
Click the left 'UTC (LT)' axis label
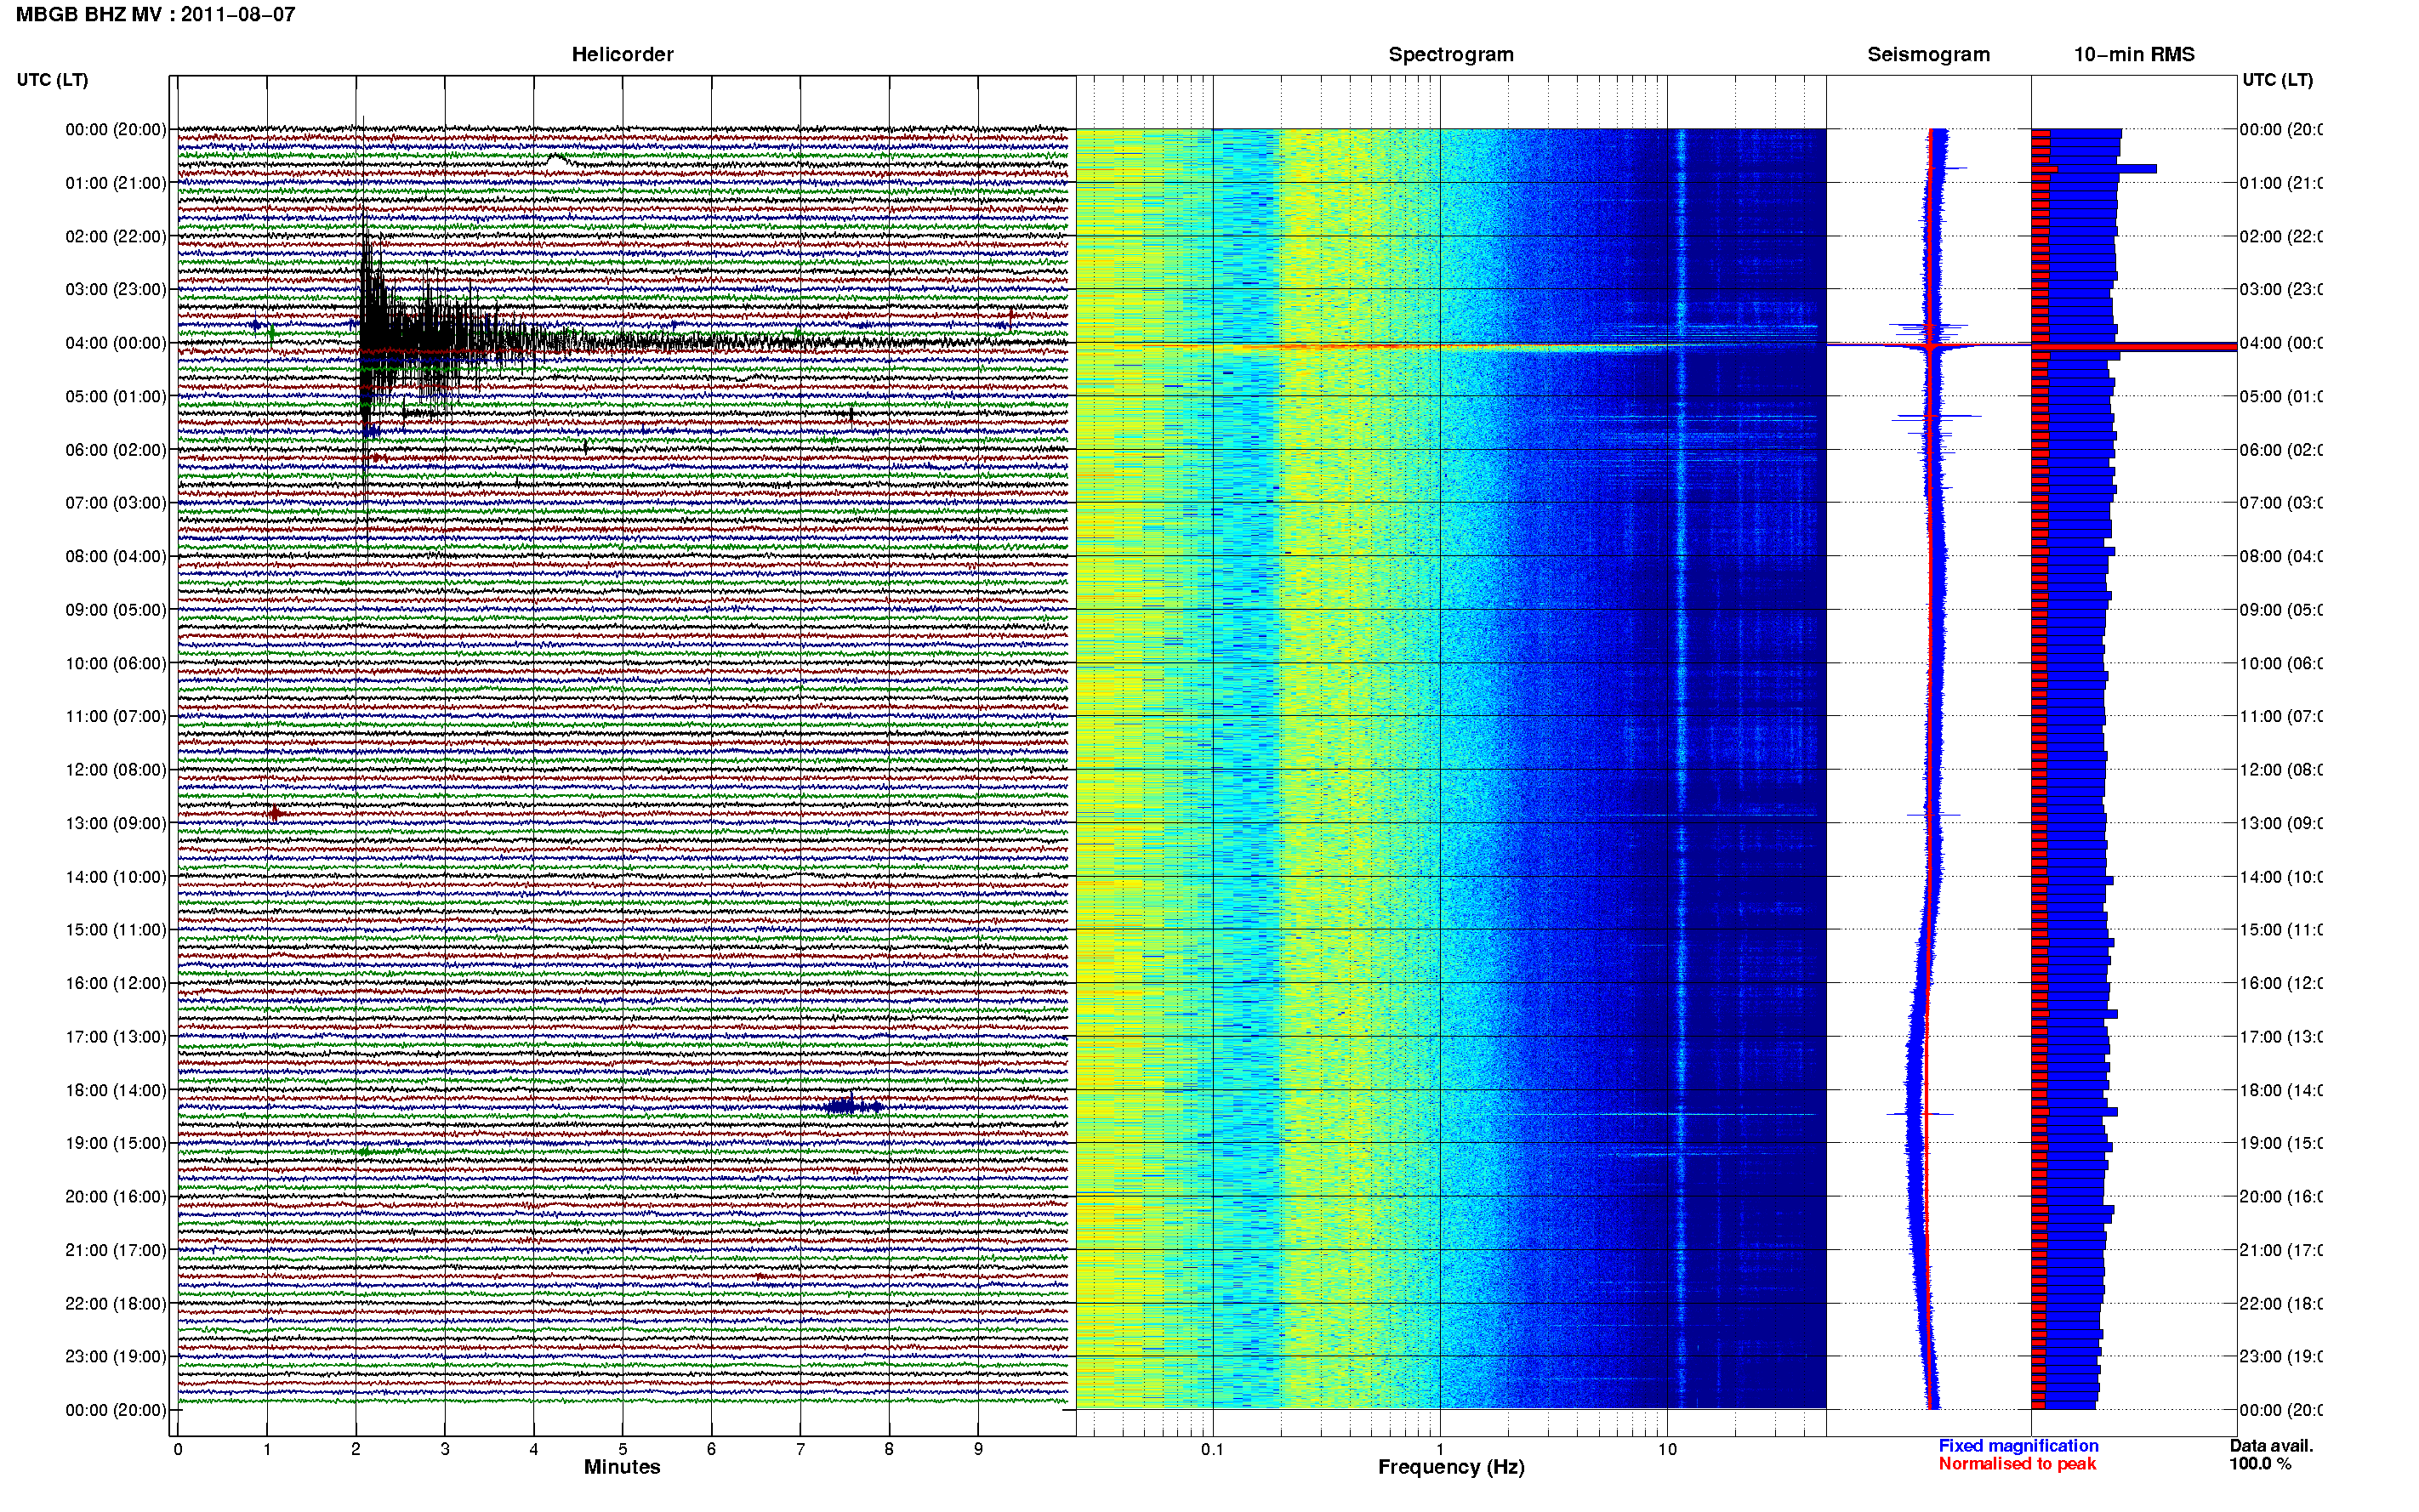click(x=52, y=80)
